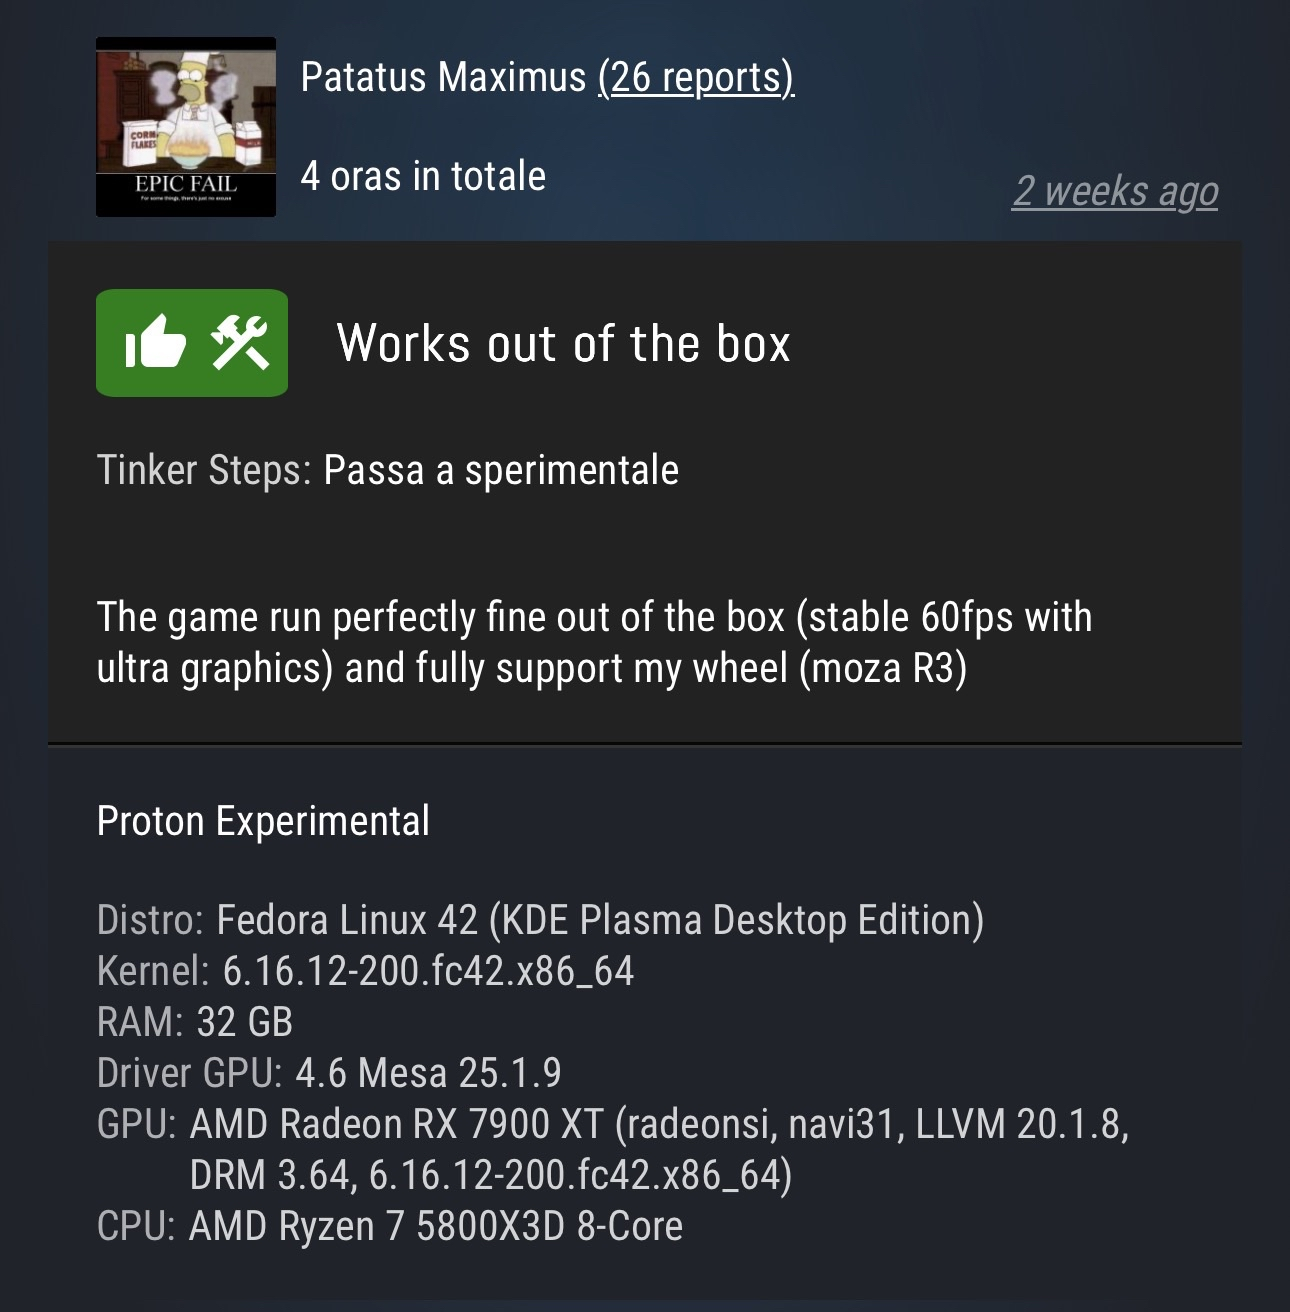
Task: Select the 'AMD Ryzen 7 5800X3D 8-Core' CPU
Action: point(436,1226)
